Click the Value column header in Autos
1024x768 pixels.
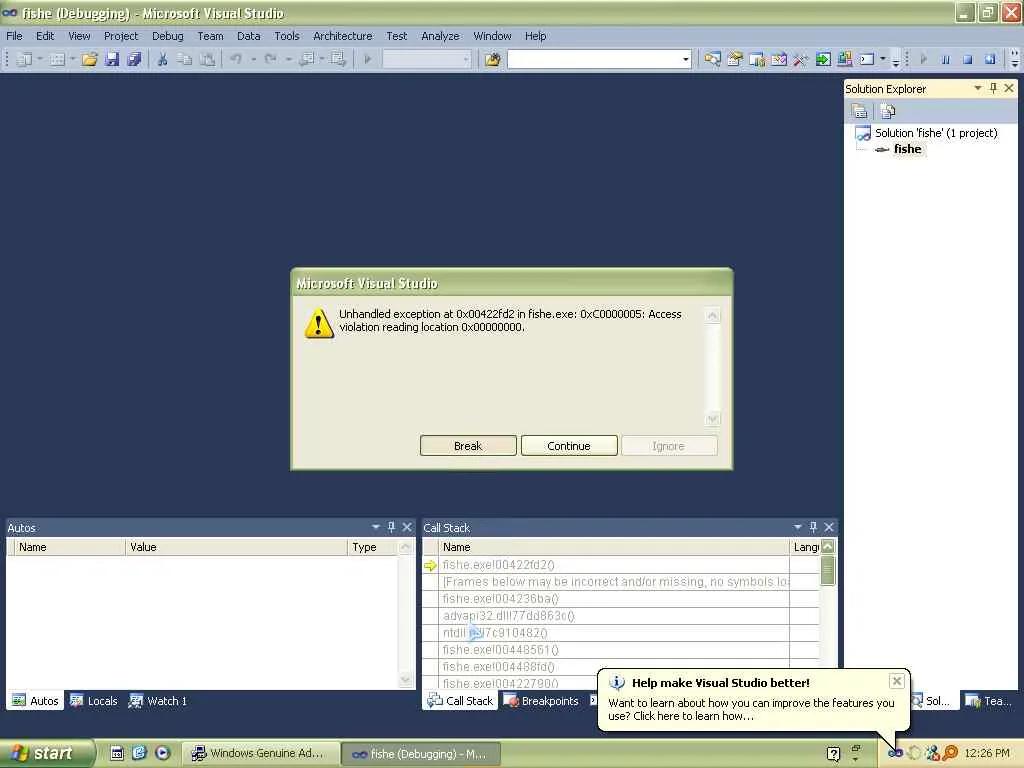235,547
